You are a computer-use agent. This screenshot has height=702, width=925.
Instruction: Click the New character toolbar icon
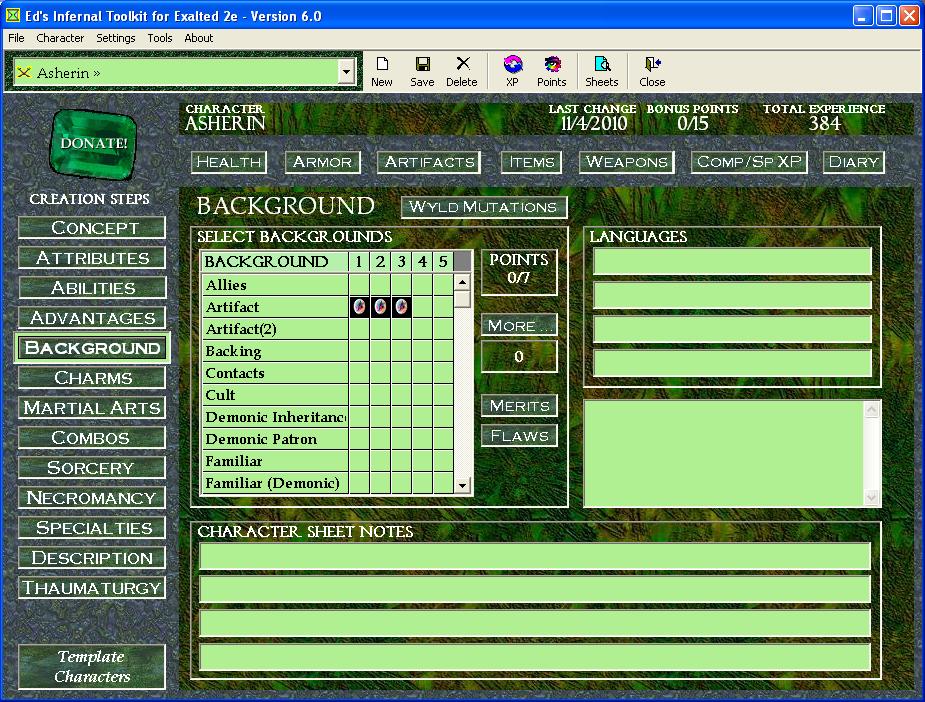382,72
